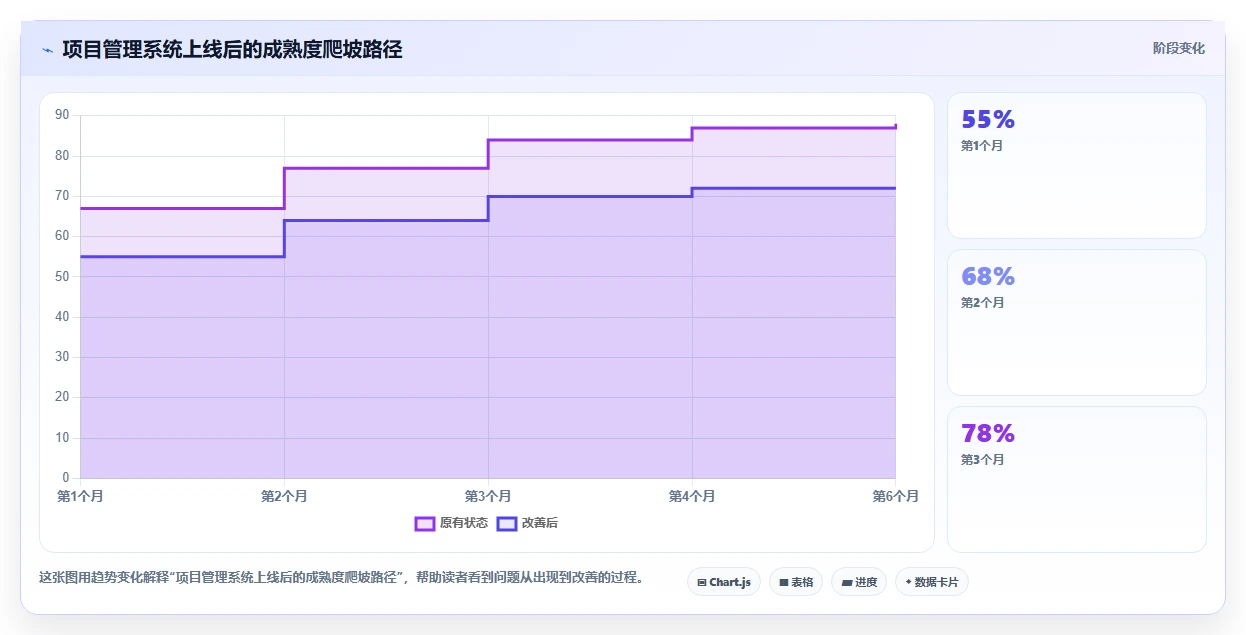Click the y-axis value 90
Screen dimensions: 1246x635
[x=62, y=115]
